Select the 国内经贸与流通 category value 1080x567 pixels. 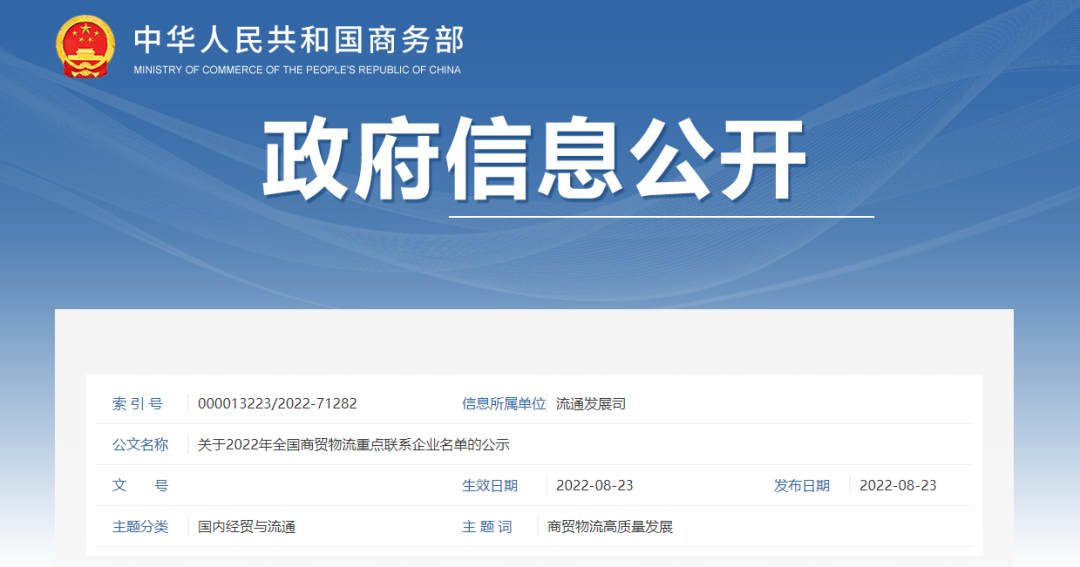tap(247, 526)
